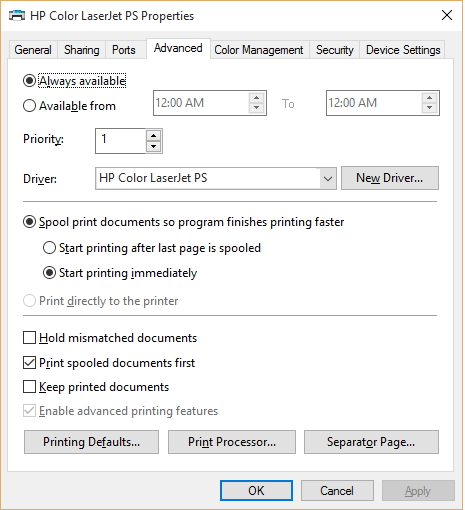
Task: Click Cancel to discard changes
Action: click(x=337, y=491)
